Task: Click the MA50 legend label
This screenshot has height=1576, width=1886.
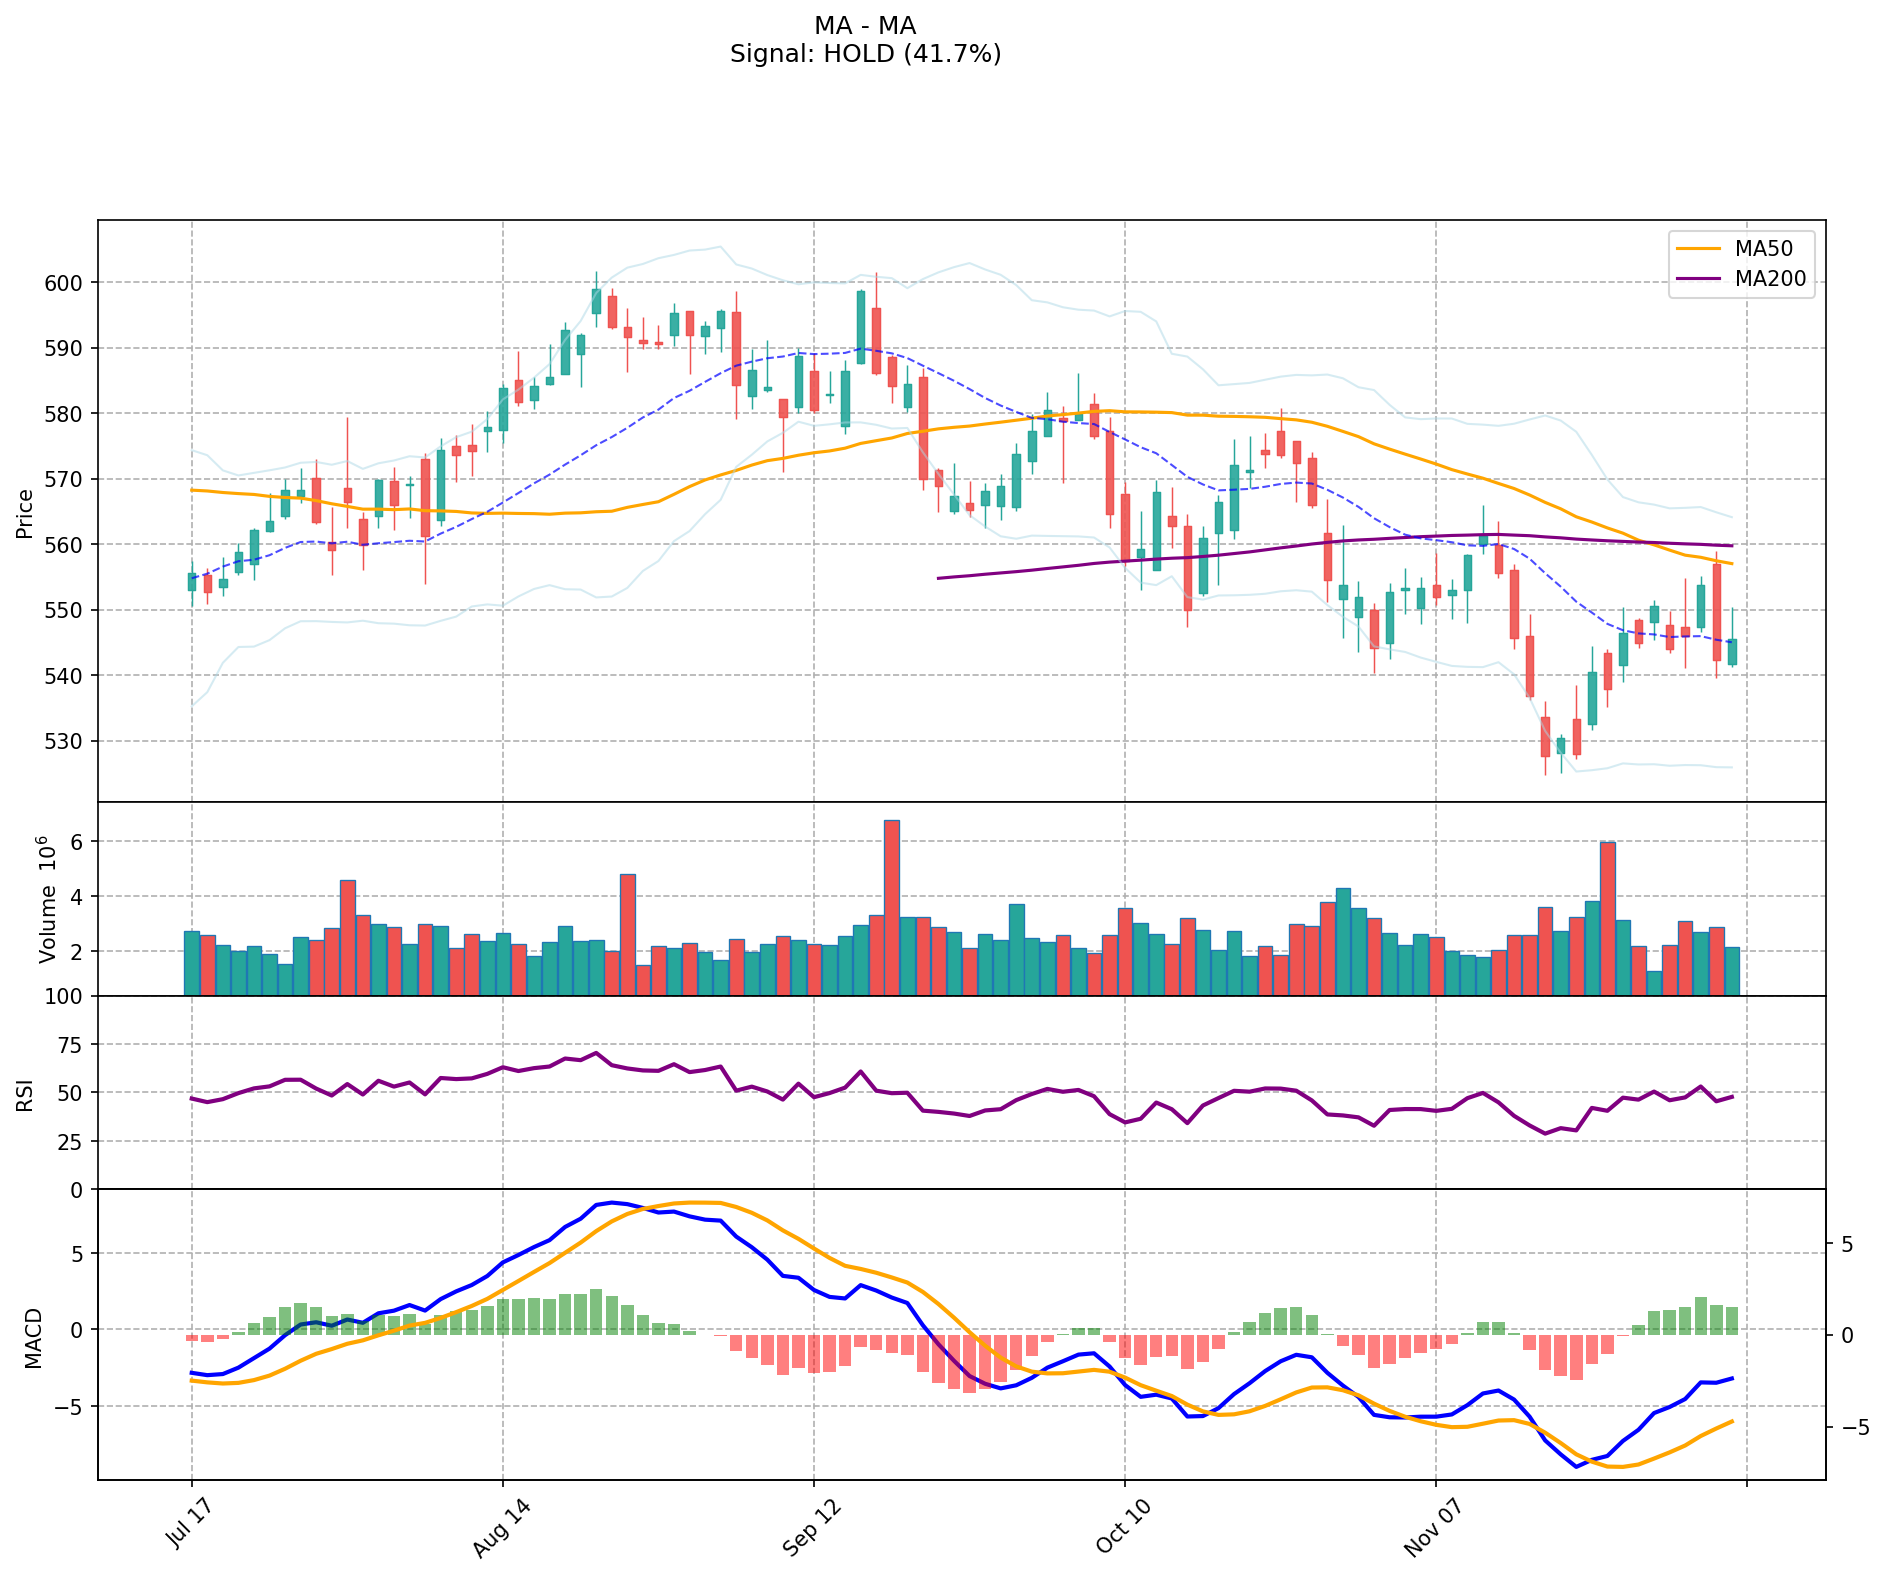Action: point(1770,249)
